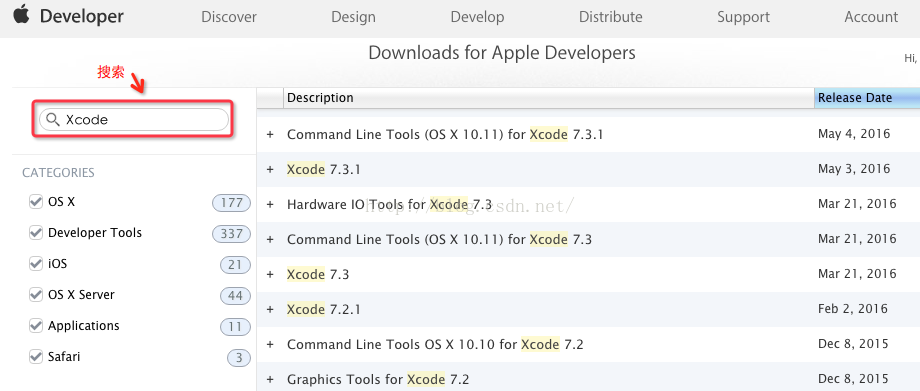
Task: Sort by the Description column header
Action: pos(549,98)
